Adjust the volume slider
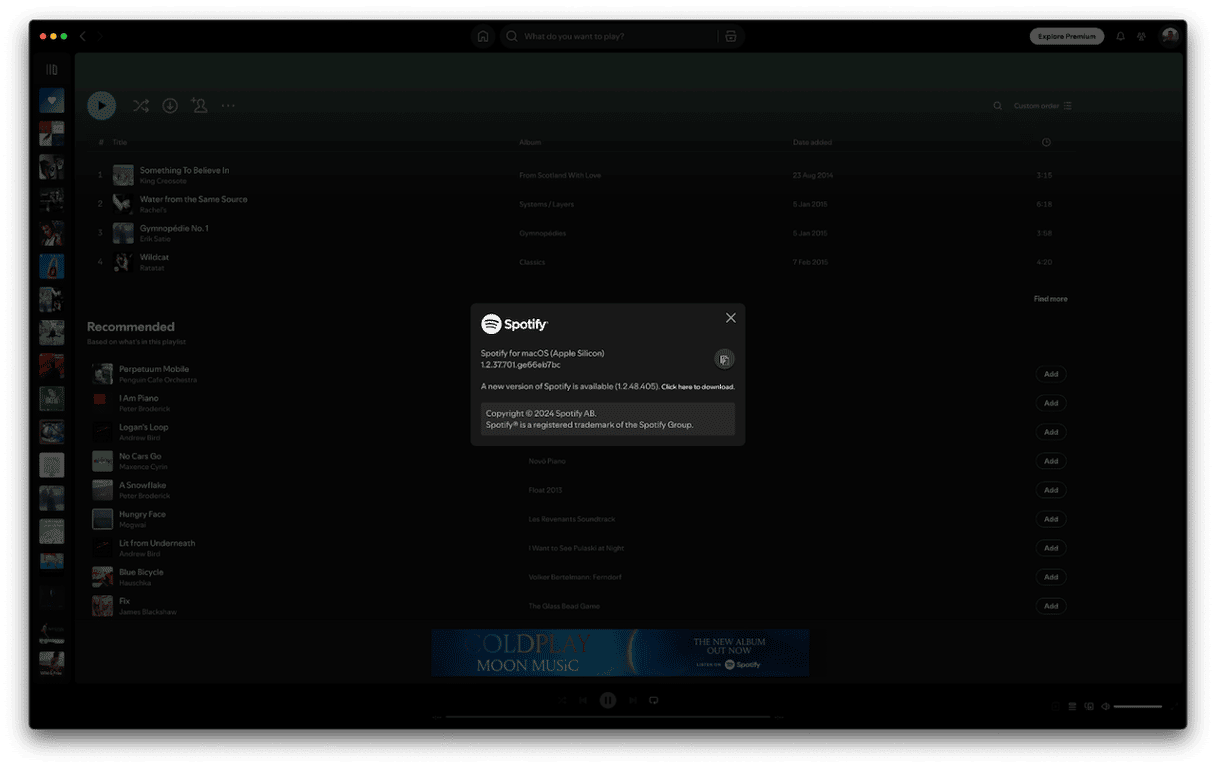Screen dimensions: 1216x768 (x=1138, y=706)
